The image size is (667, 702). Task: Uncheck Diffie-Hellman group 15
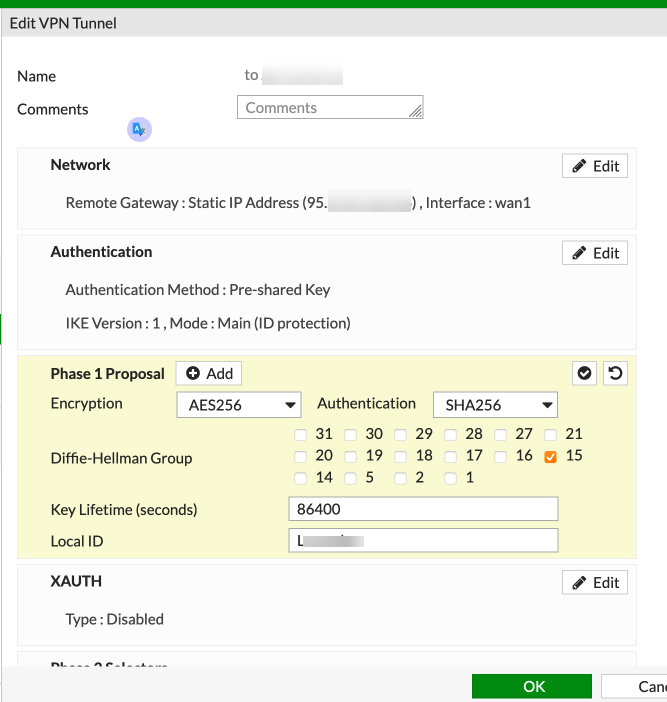click(x=550, y=457)
